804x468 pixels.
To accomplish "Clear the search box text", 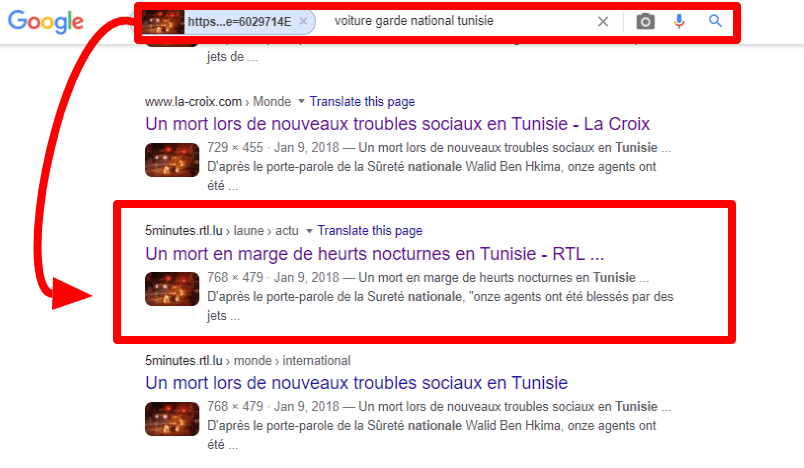I will [602, 21].
